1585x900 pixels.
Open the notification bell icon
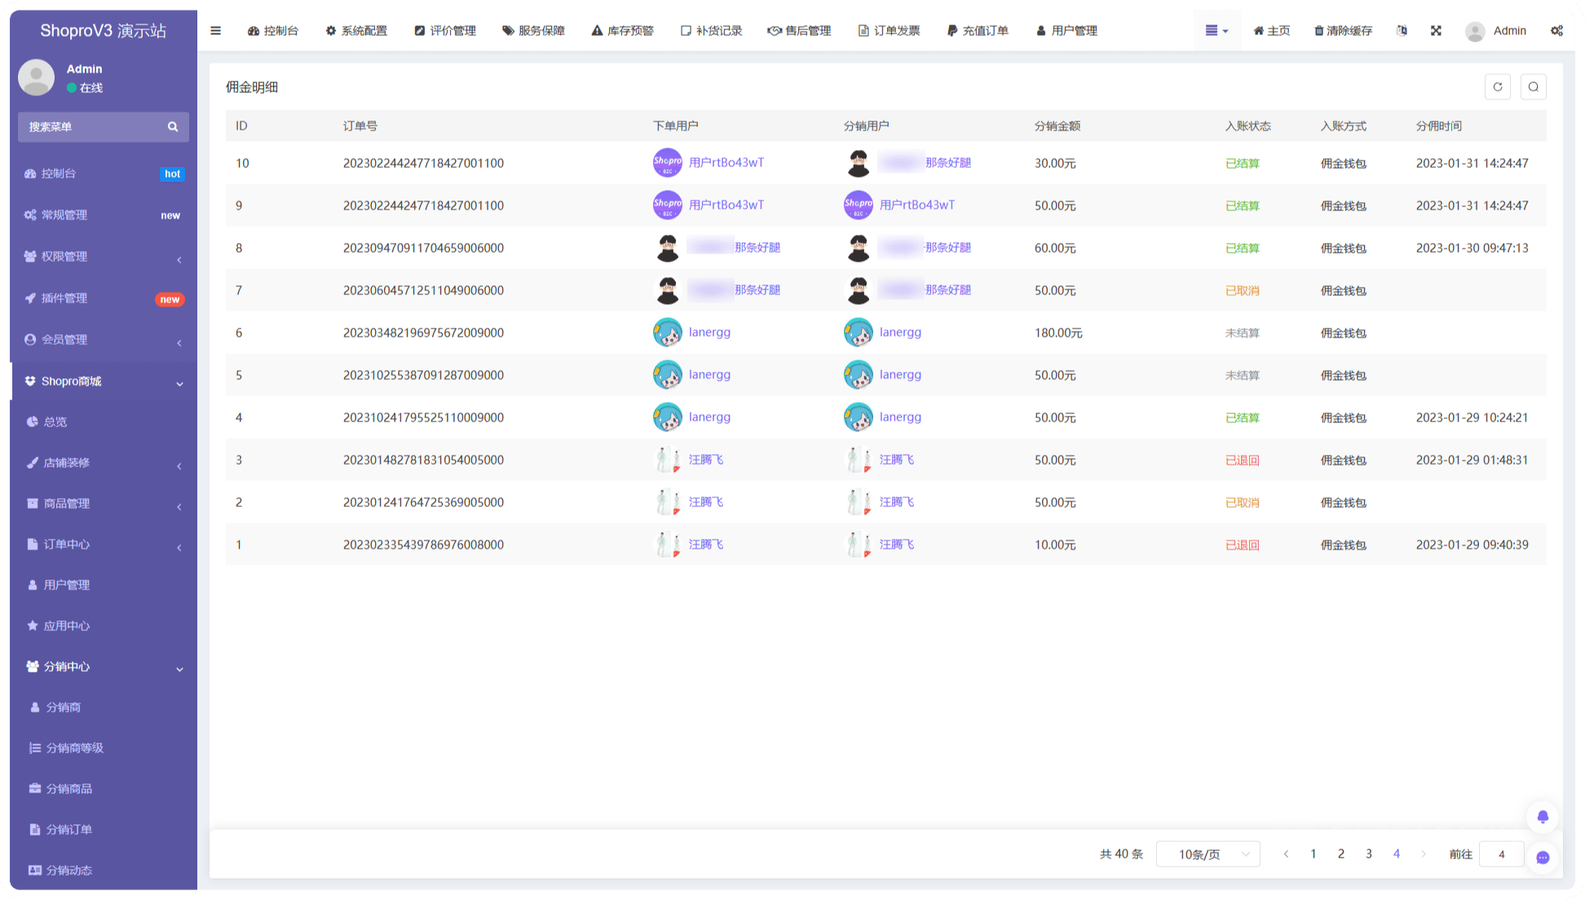(x=1542, y=817)
